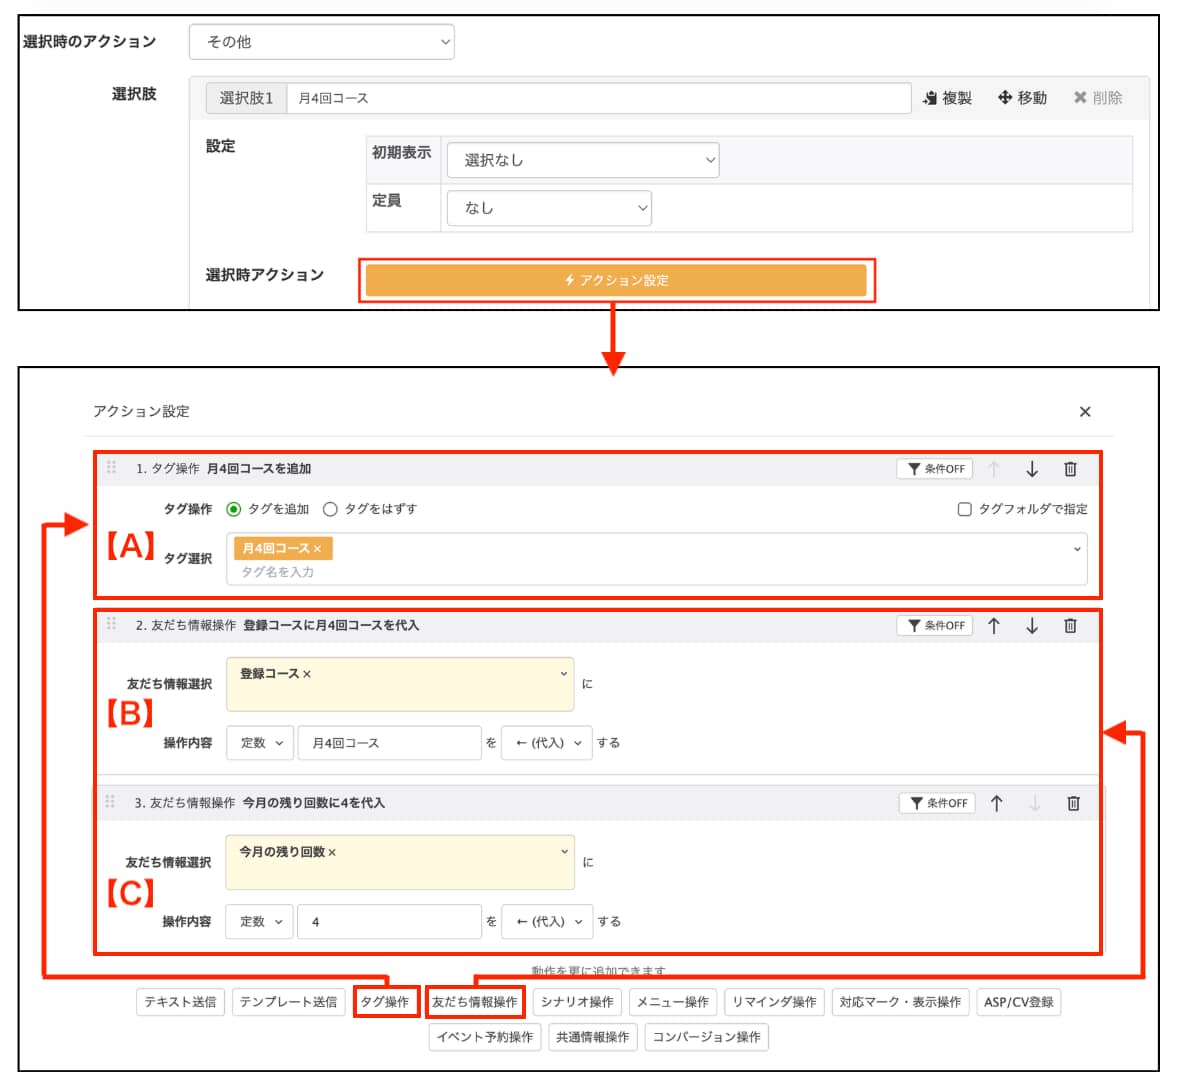This screenshot has height=1082, width=1177.
Task: Open the 定員 dropdown showing なし
Action: click(548, 208)
